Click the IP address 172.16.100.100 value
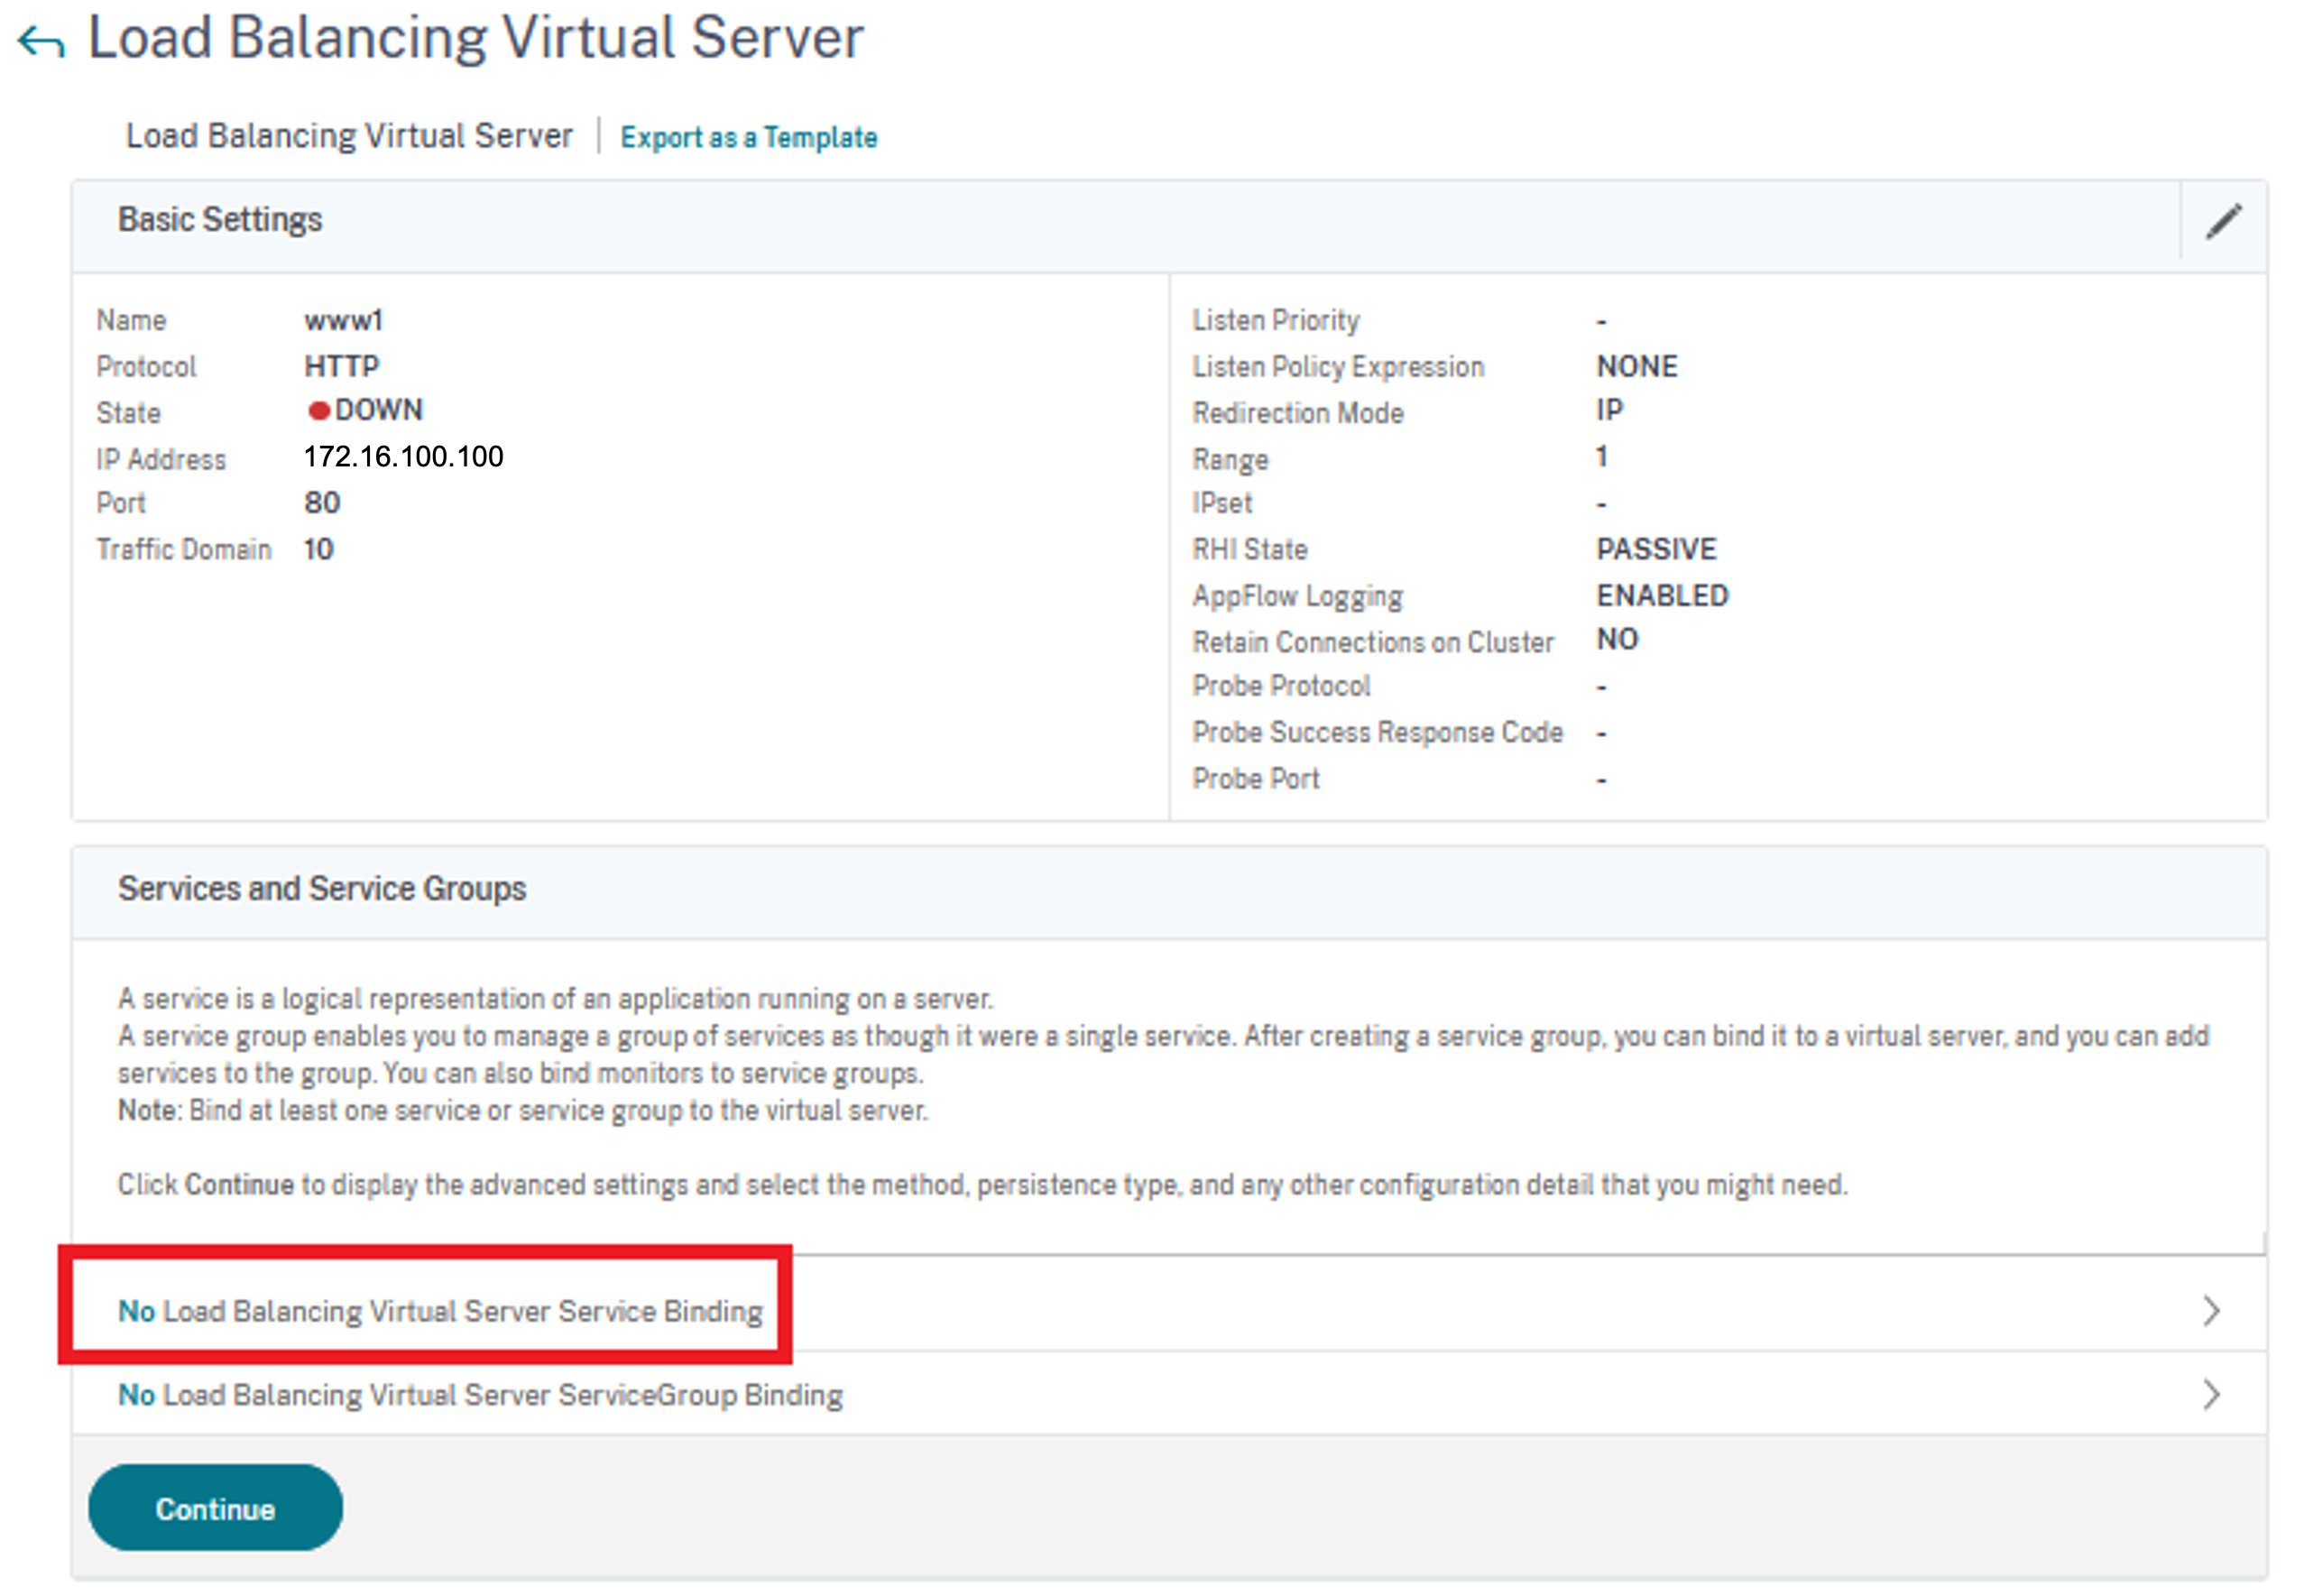Screen dimensions: 2323x1596 (x=403, y=457)
